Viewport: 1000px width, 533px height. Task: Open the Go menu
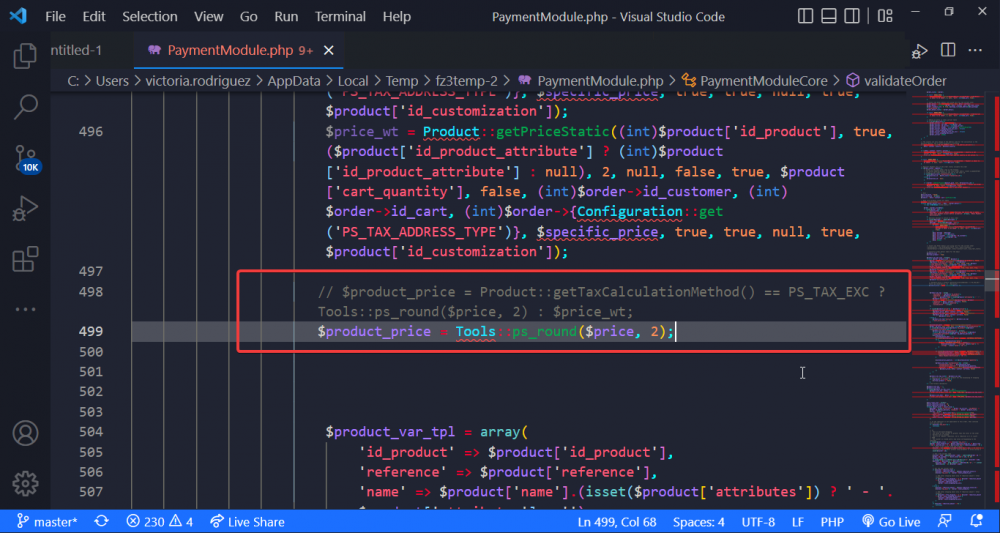click(x=249, y=17)
